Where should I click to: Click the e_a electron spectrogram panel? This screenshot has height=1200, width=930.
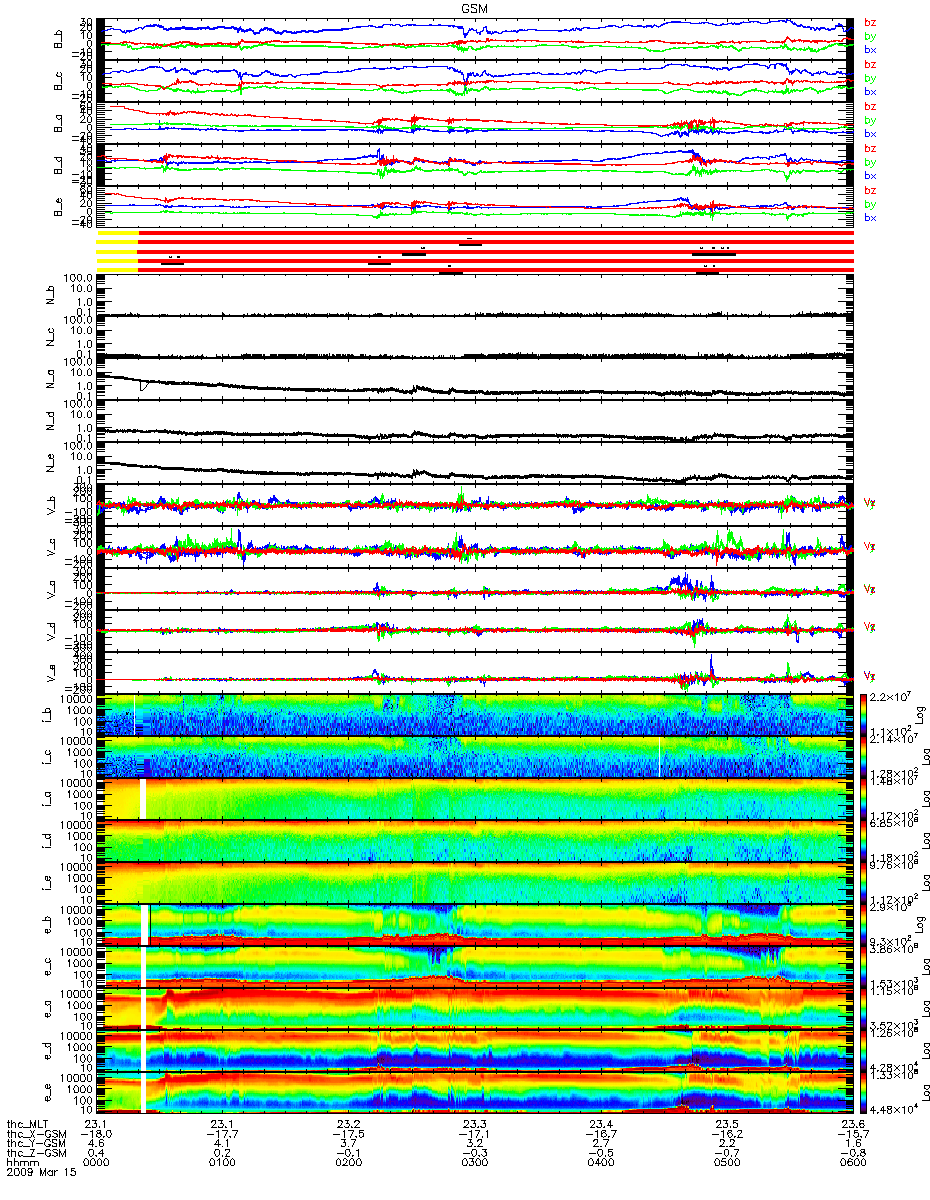point(476,1009)
